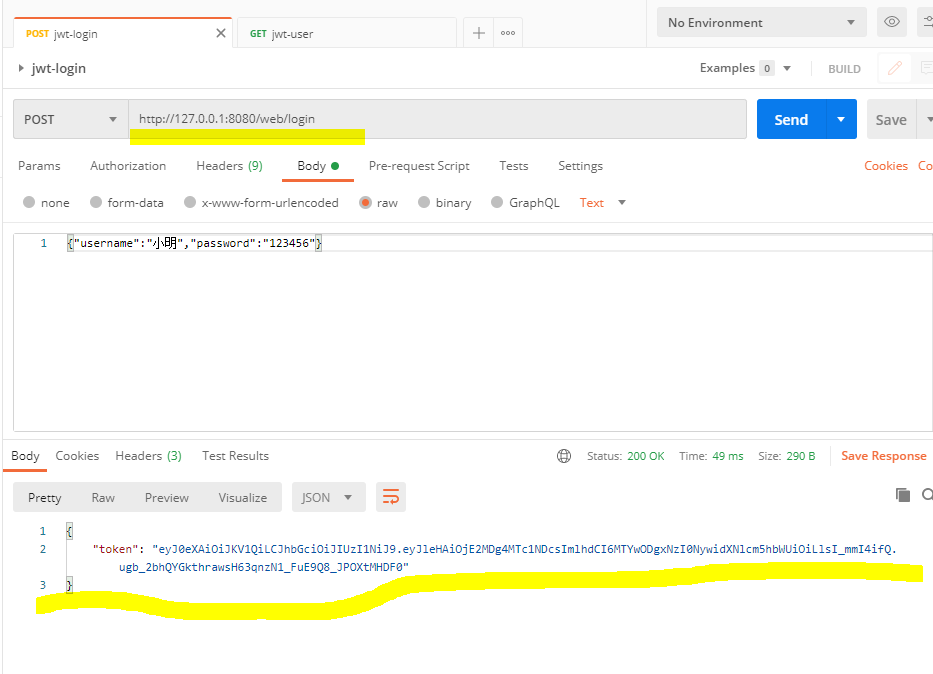Open the request Body tab
This screenshot has width=933, height=674.
pyautogui.click(x=318, y=165)
